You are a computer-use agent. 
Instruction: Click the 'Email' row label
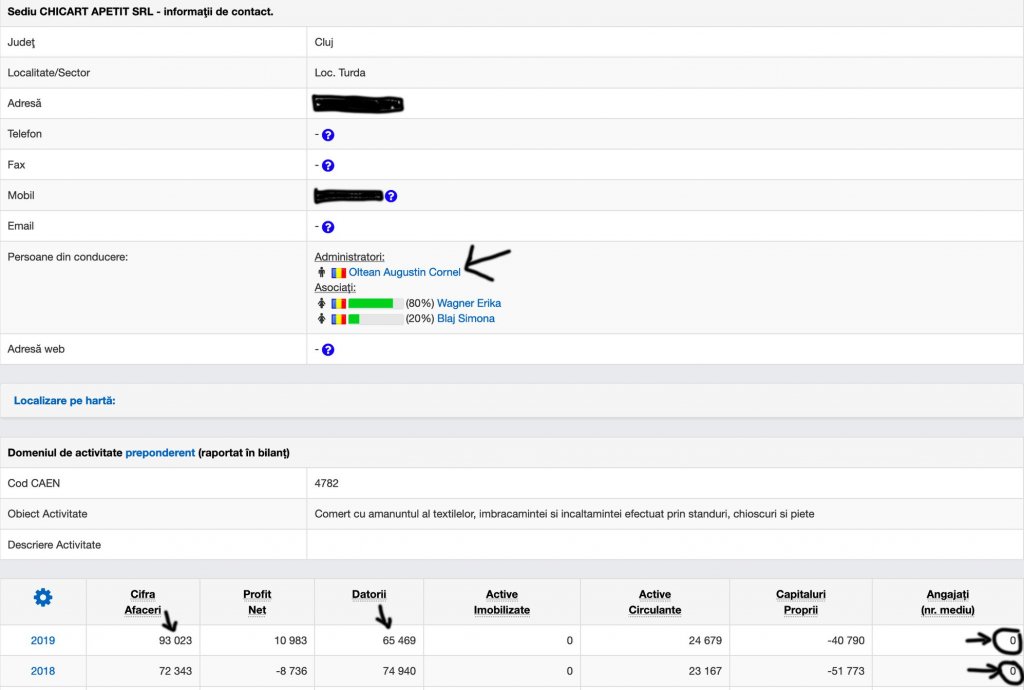[x=20, y=226]
